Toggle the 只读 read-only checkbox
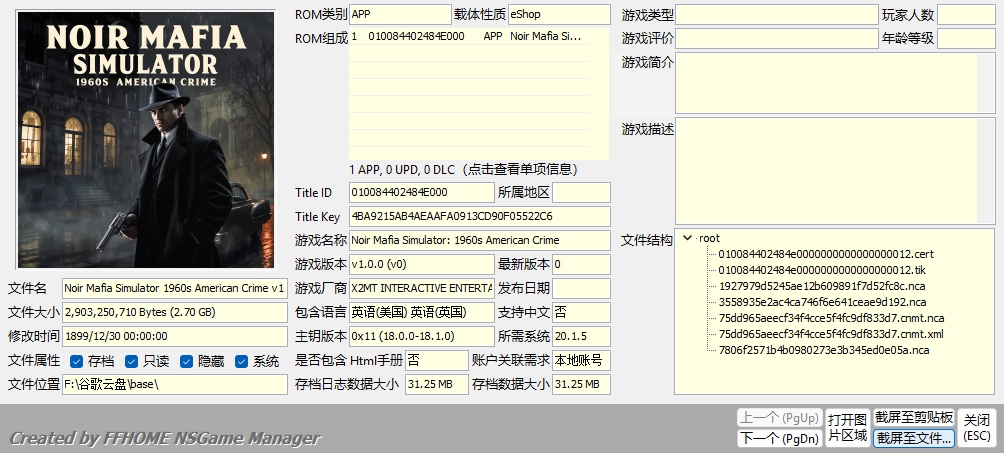This screenshot has width=1004, height=453. pyautogui.click(x=132, y=361)
